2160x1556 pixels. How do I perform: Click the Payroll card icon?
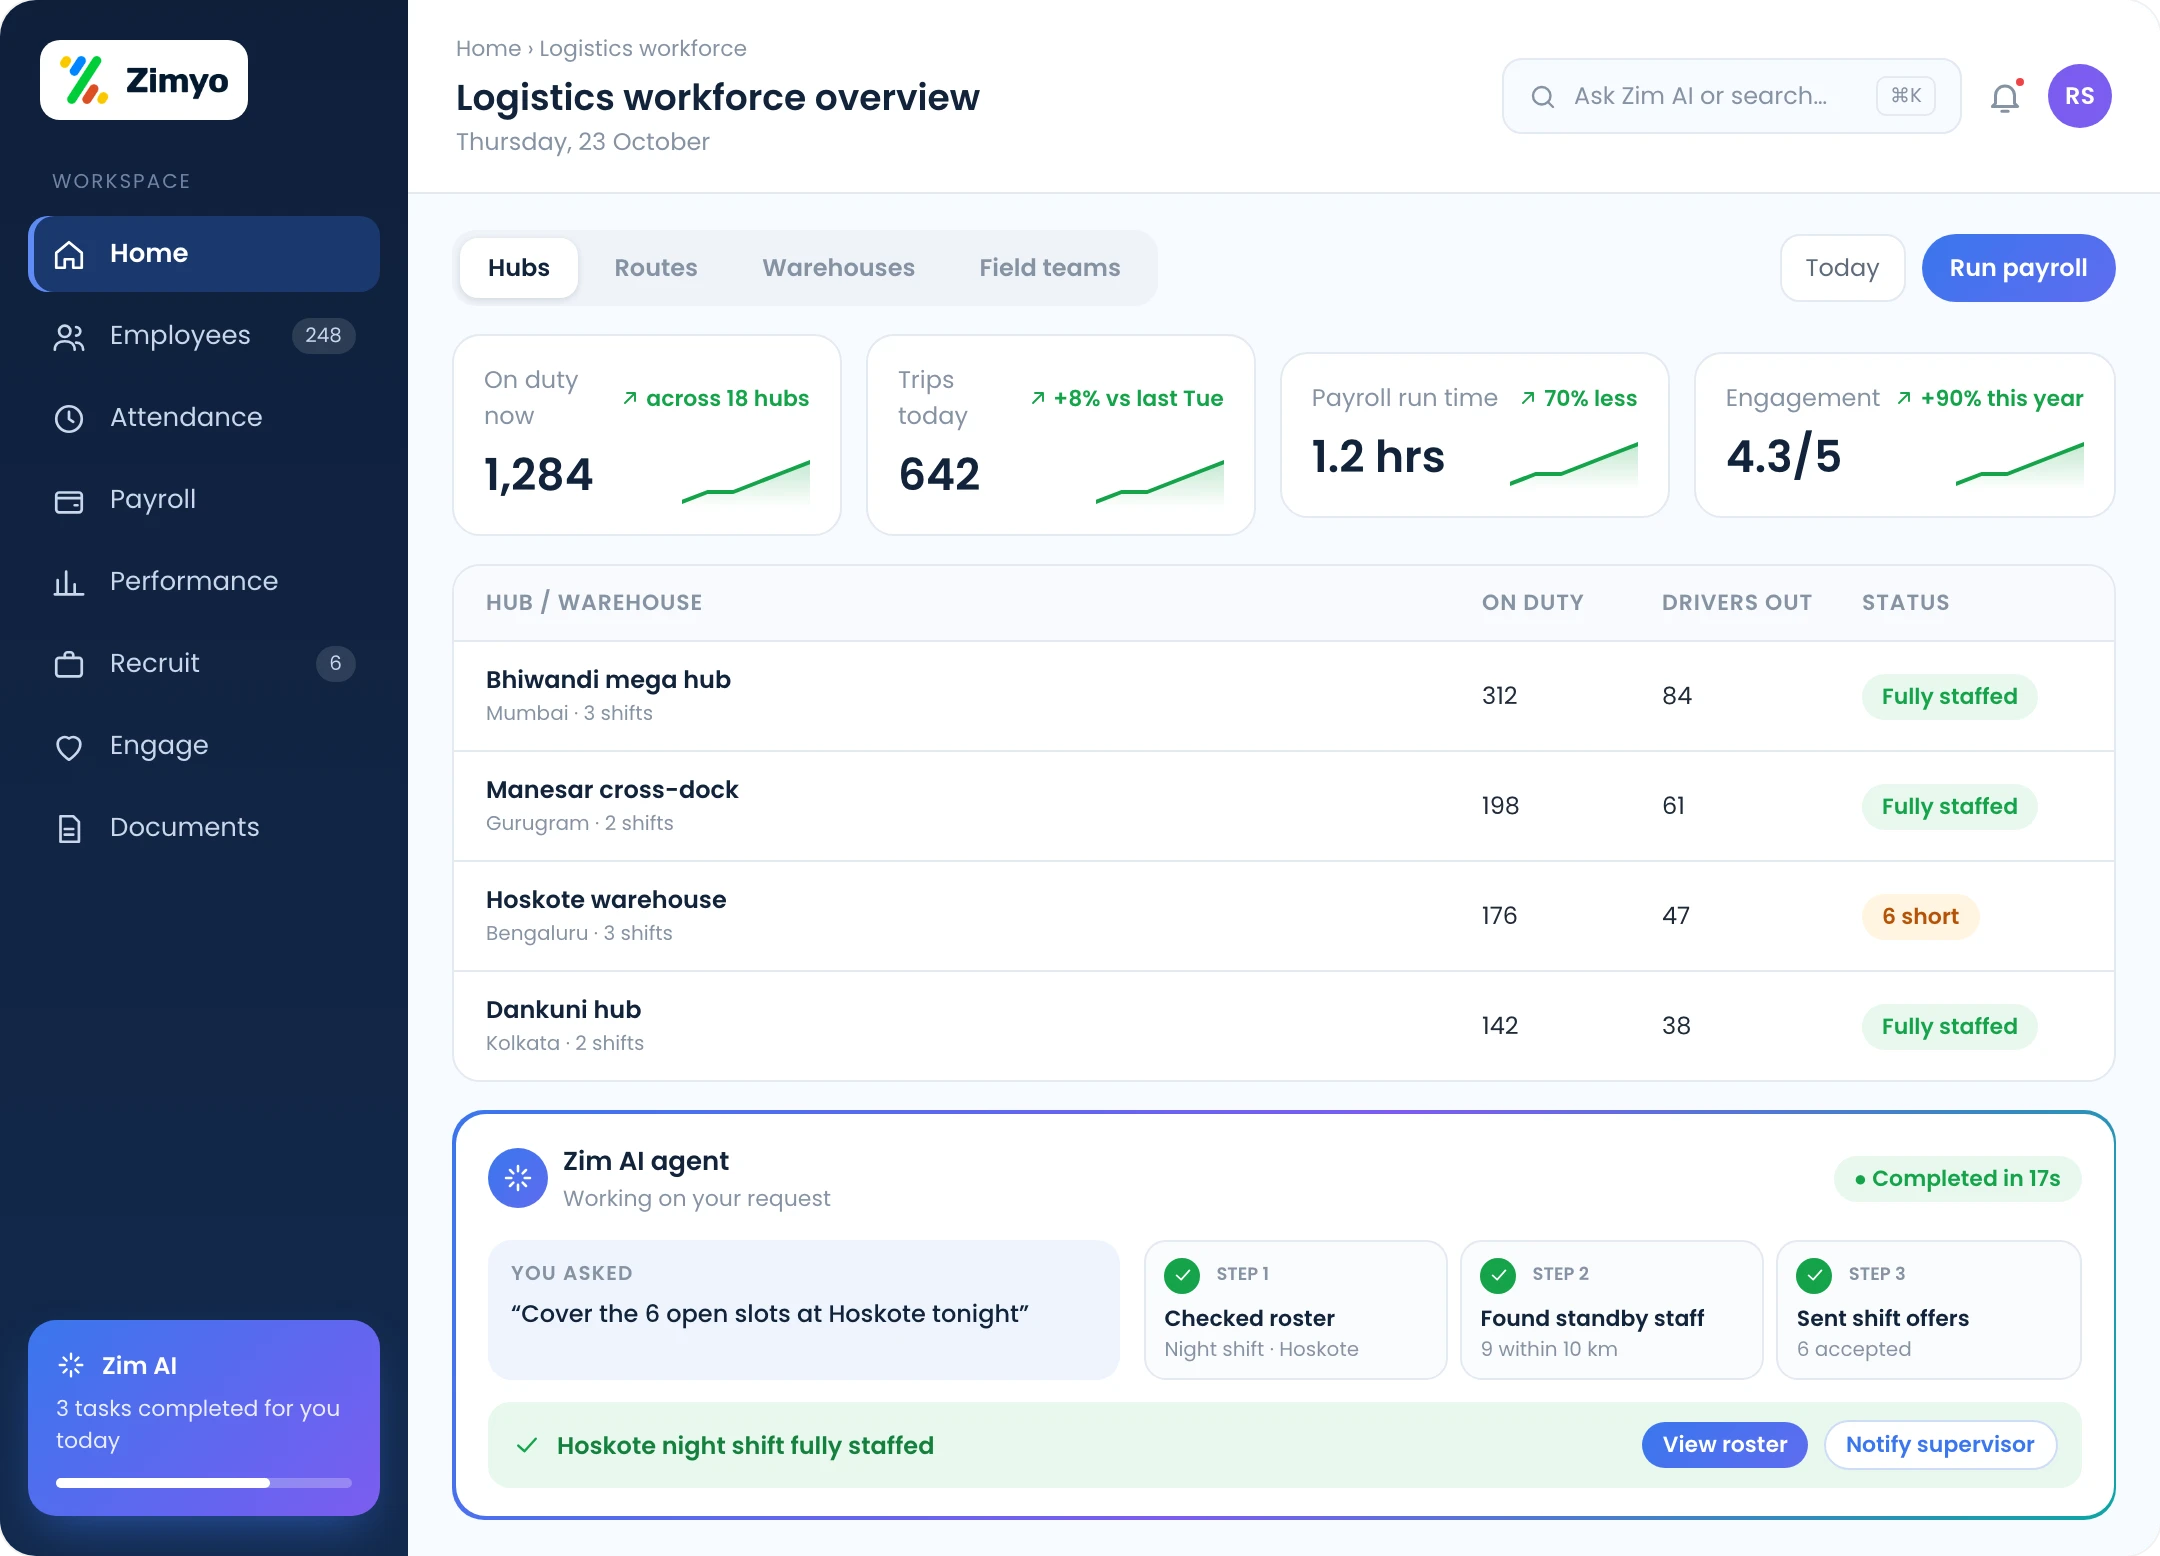pos(69,500)
